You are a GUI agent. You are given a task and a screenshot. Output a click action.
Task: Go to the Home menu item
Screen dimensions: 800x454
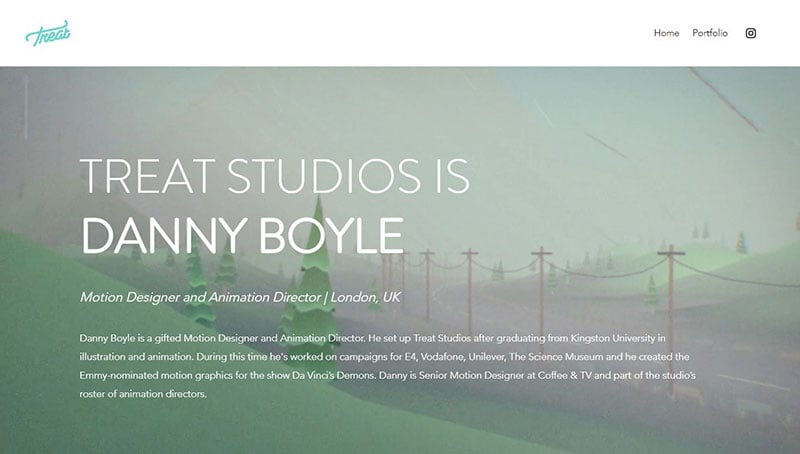(x=666, y=33)
